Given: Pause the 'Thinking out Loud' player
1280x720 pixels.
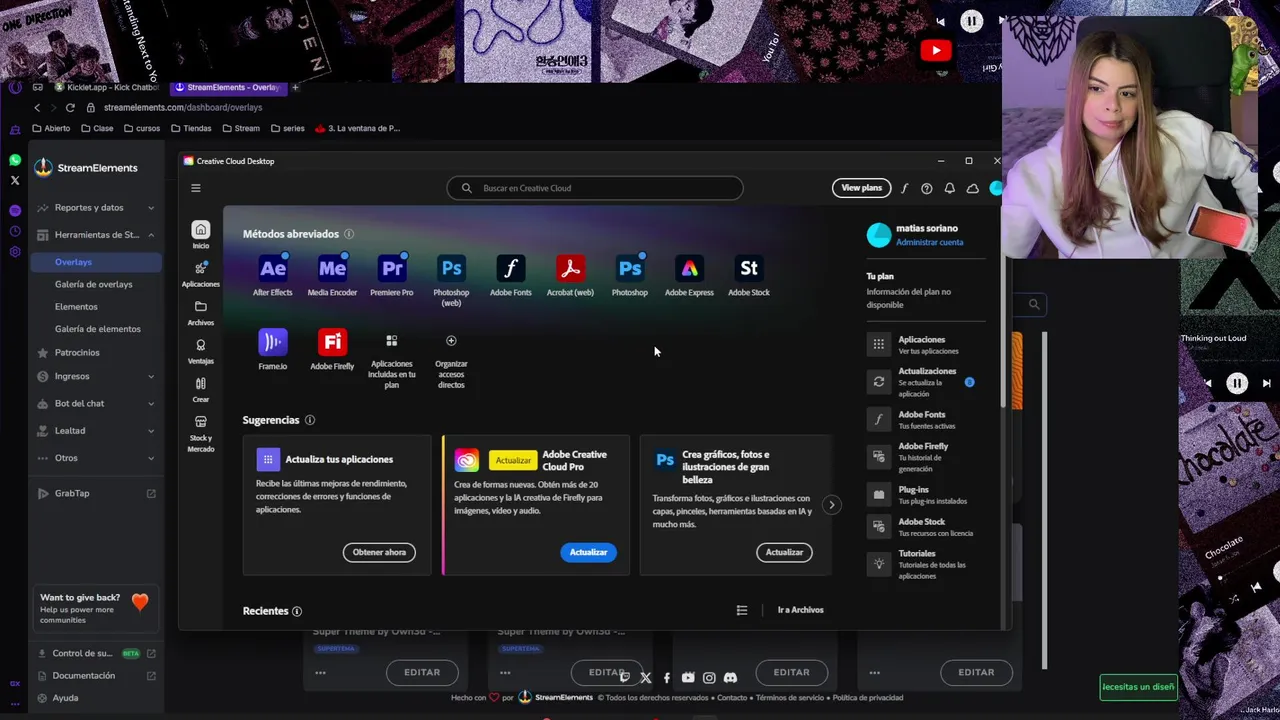Looking at the screenshot, I should point(1237,383).
